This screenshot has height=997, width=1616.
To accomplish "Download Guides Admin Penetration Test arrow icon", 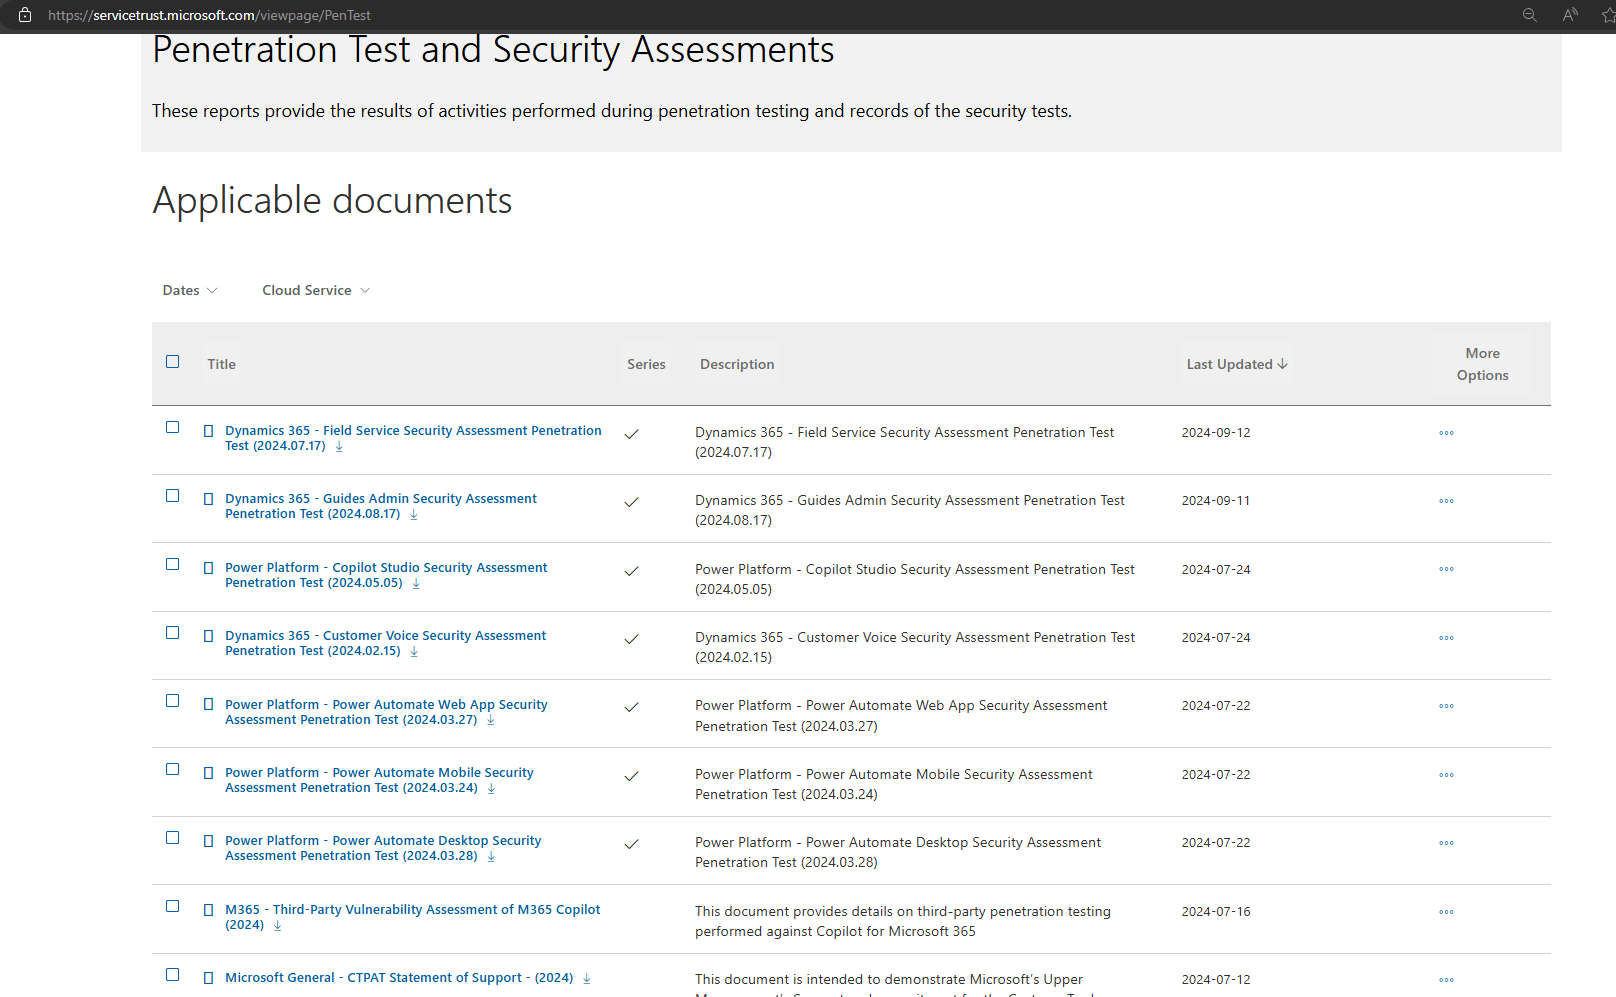I will (x=413, y=515).
